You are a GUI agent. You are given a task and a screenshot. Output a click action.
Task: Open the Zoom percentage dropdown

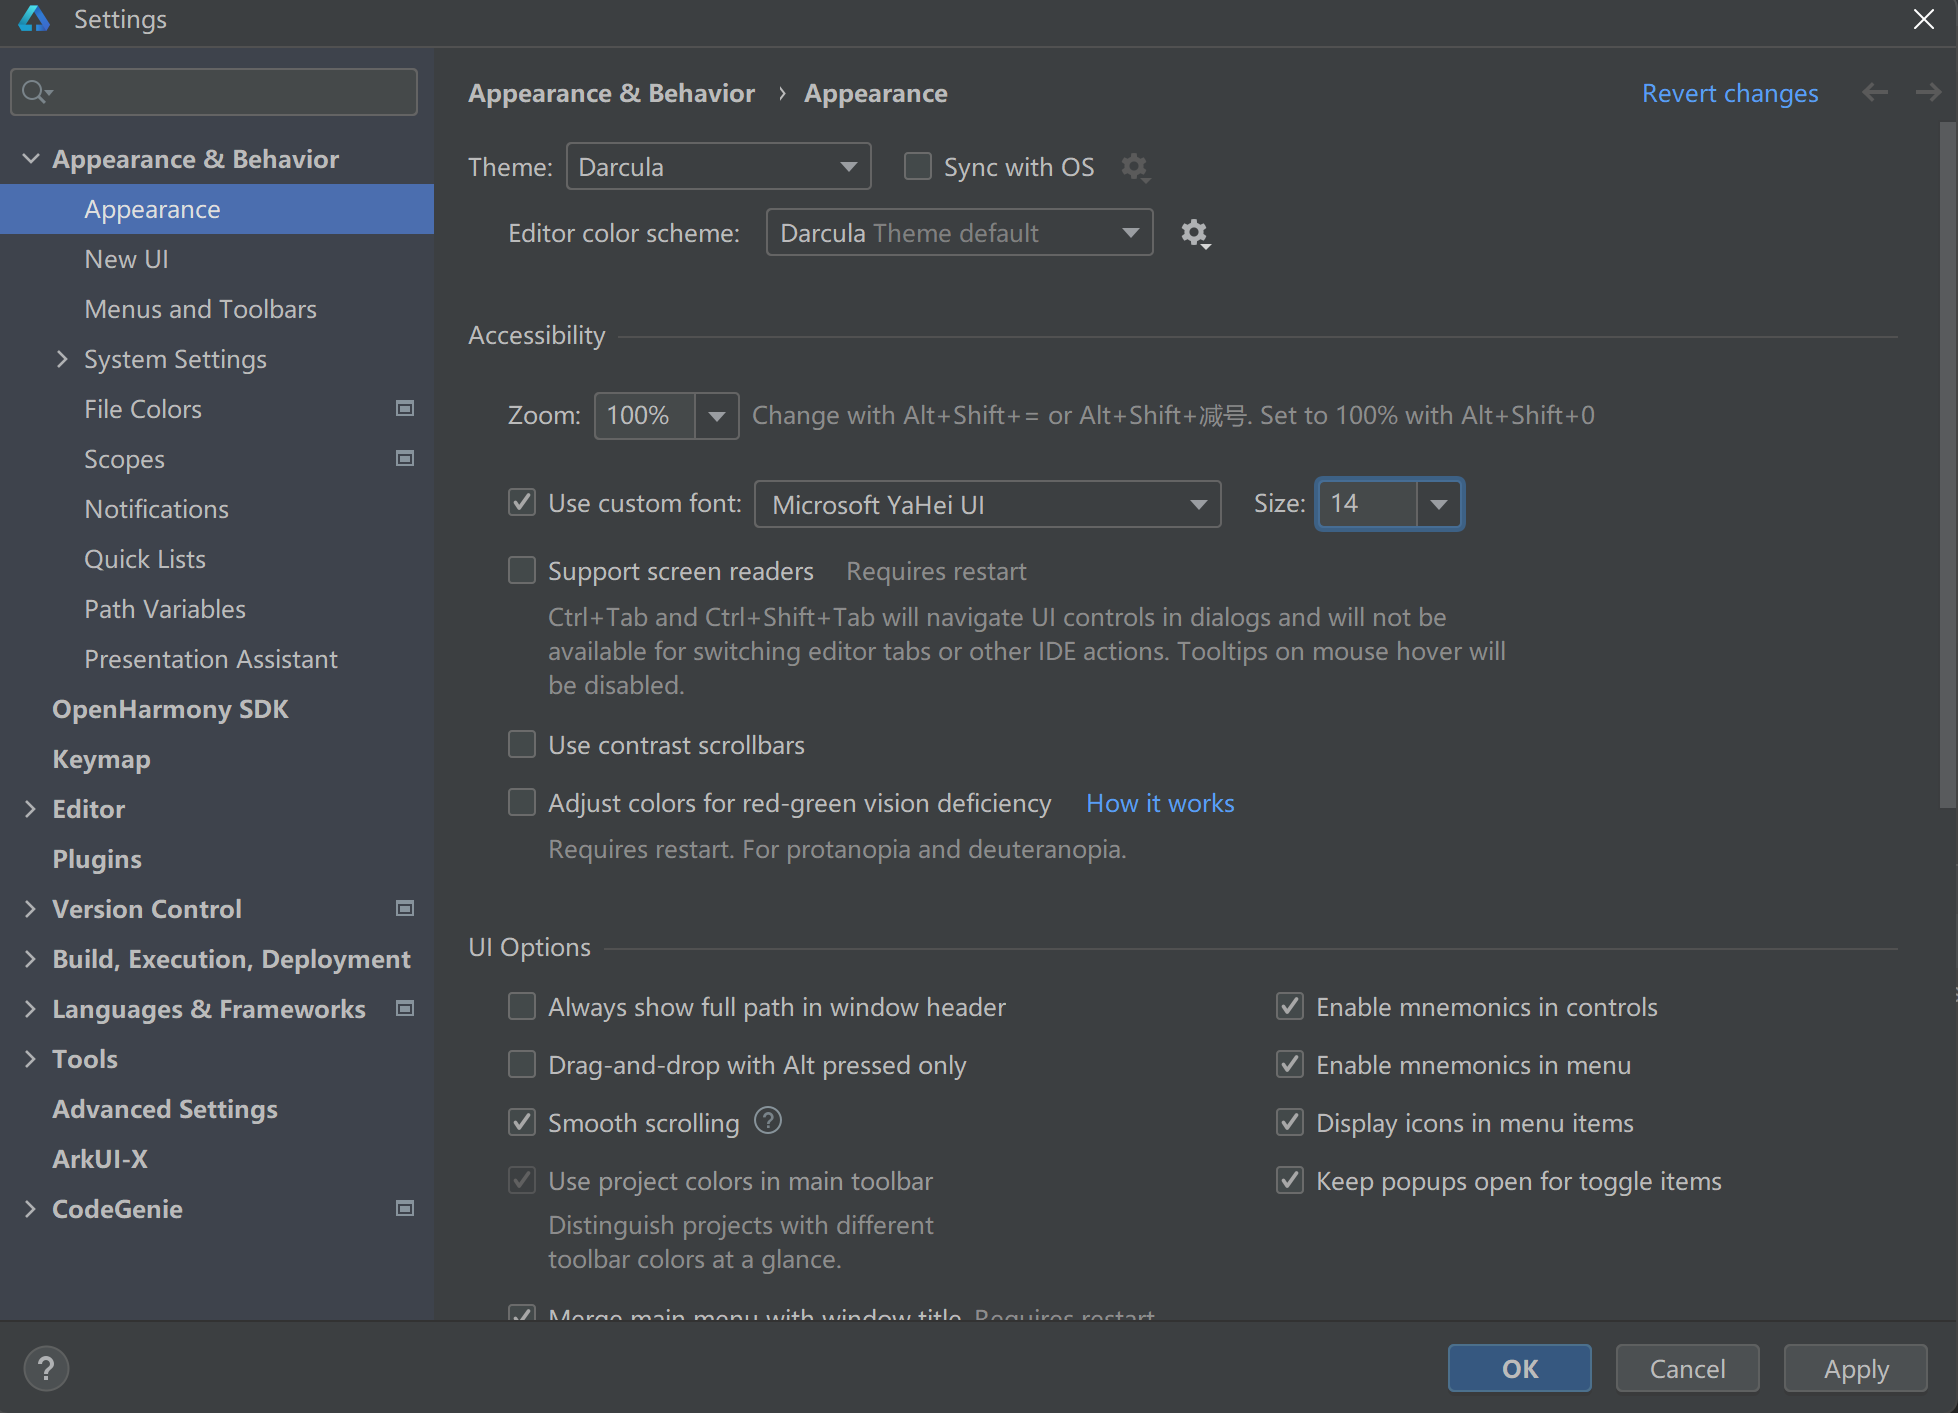point(716,416)
